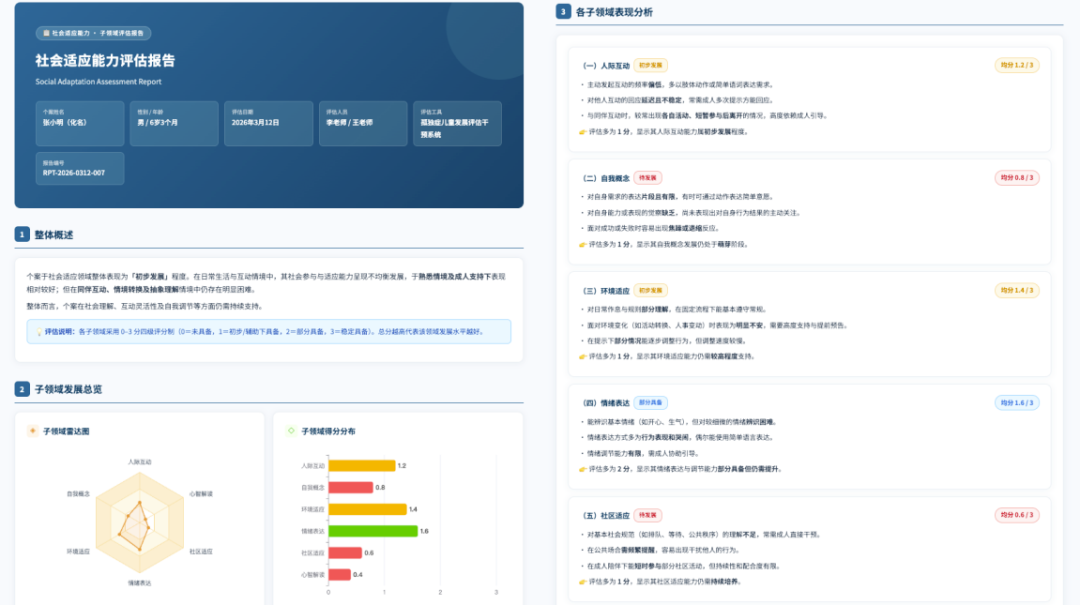Screen dimensions: 1080x605
Task: Click the yellow 人际互动 bar in score chart
Action: pyautogui.click(x=362, y=466)
